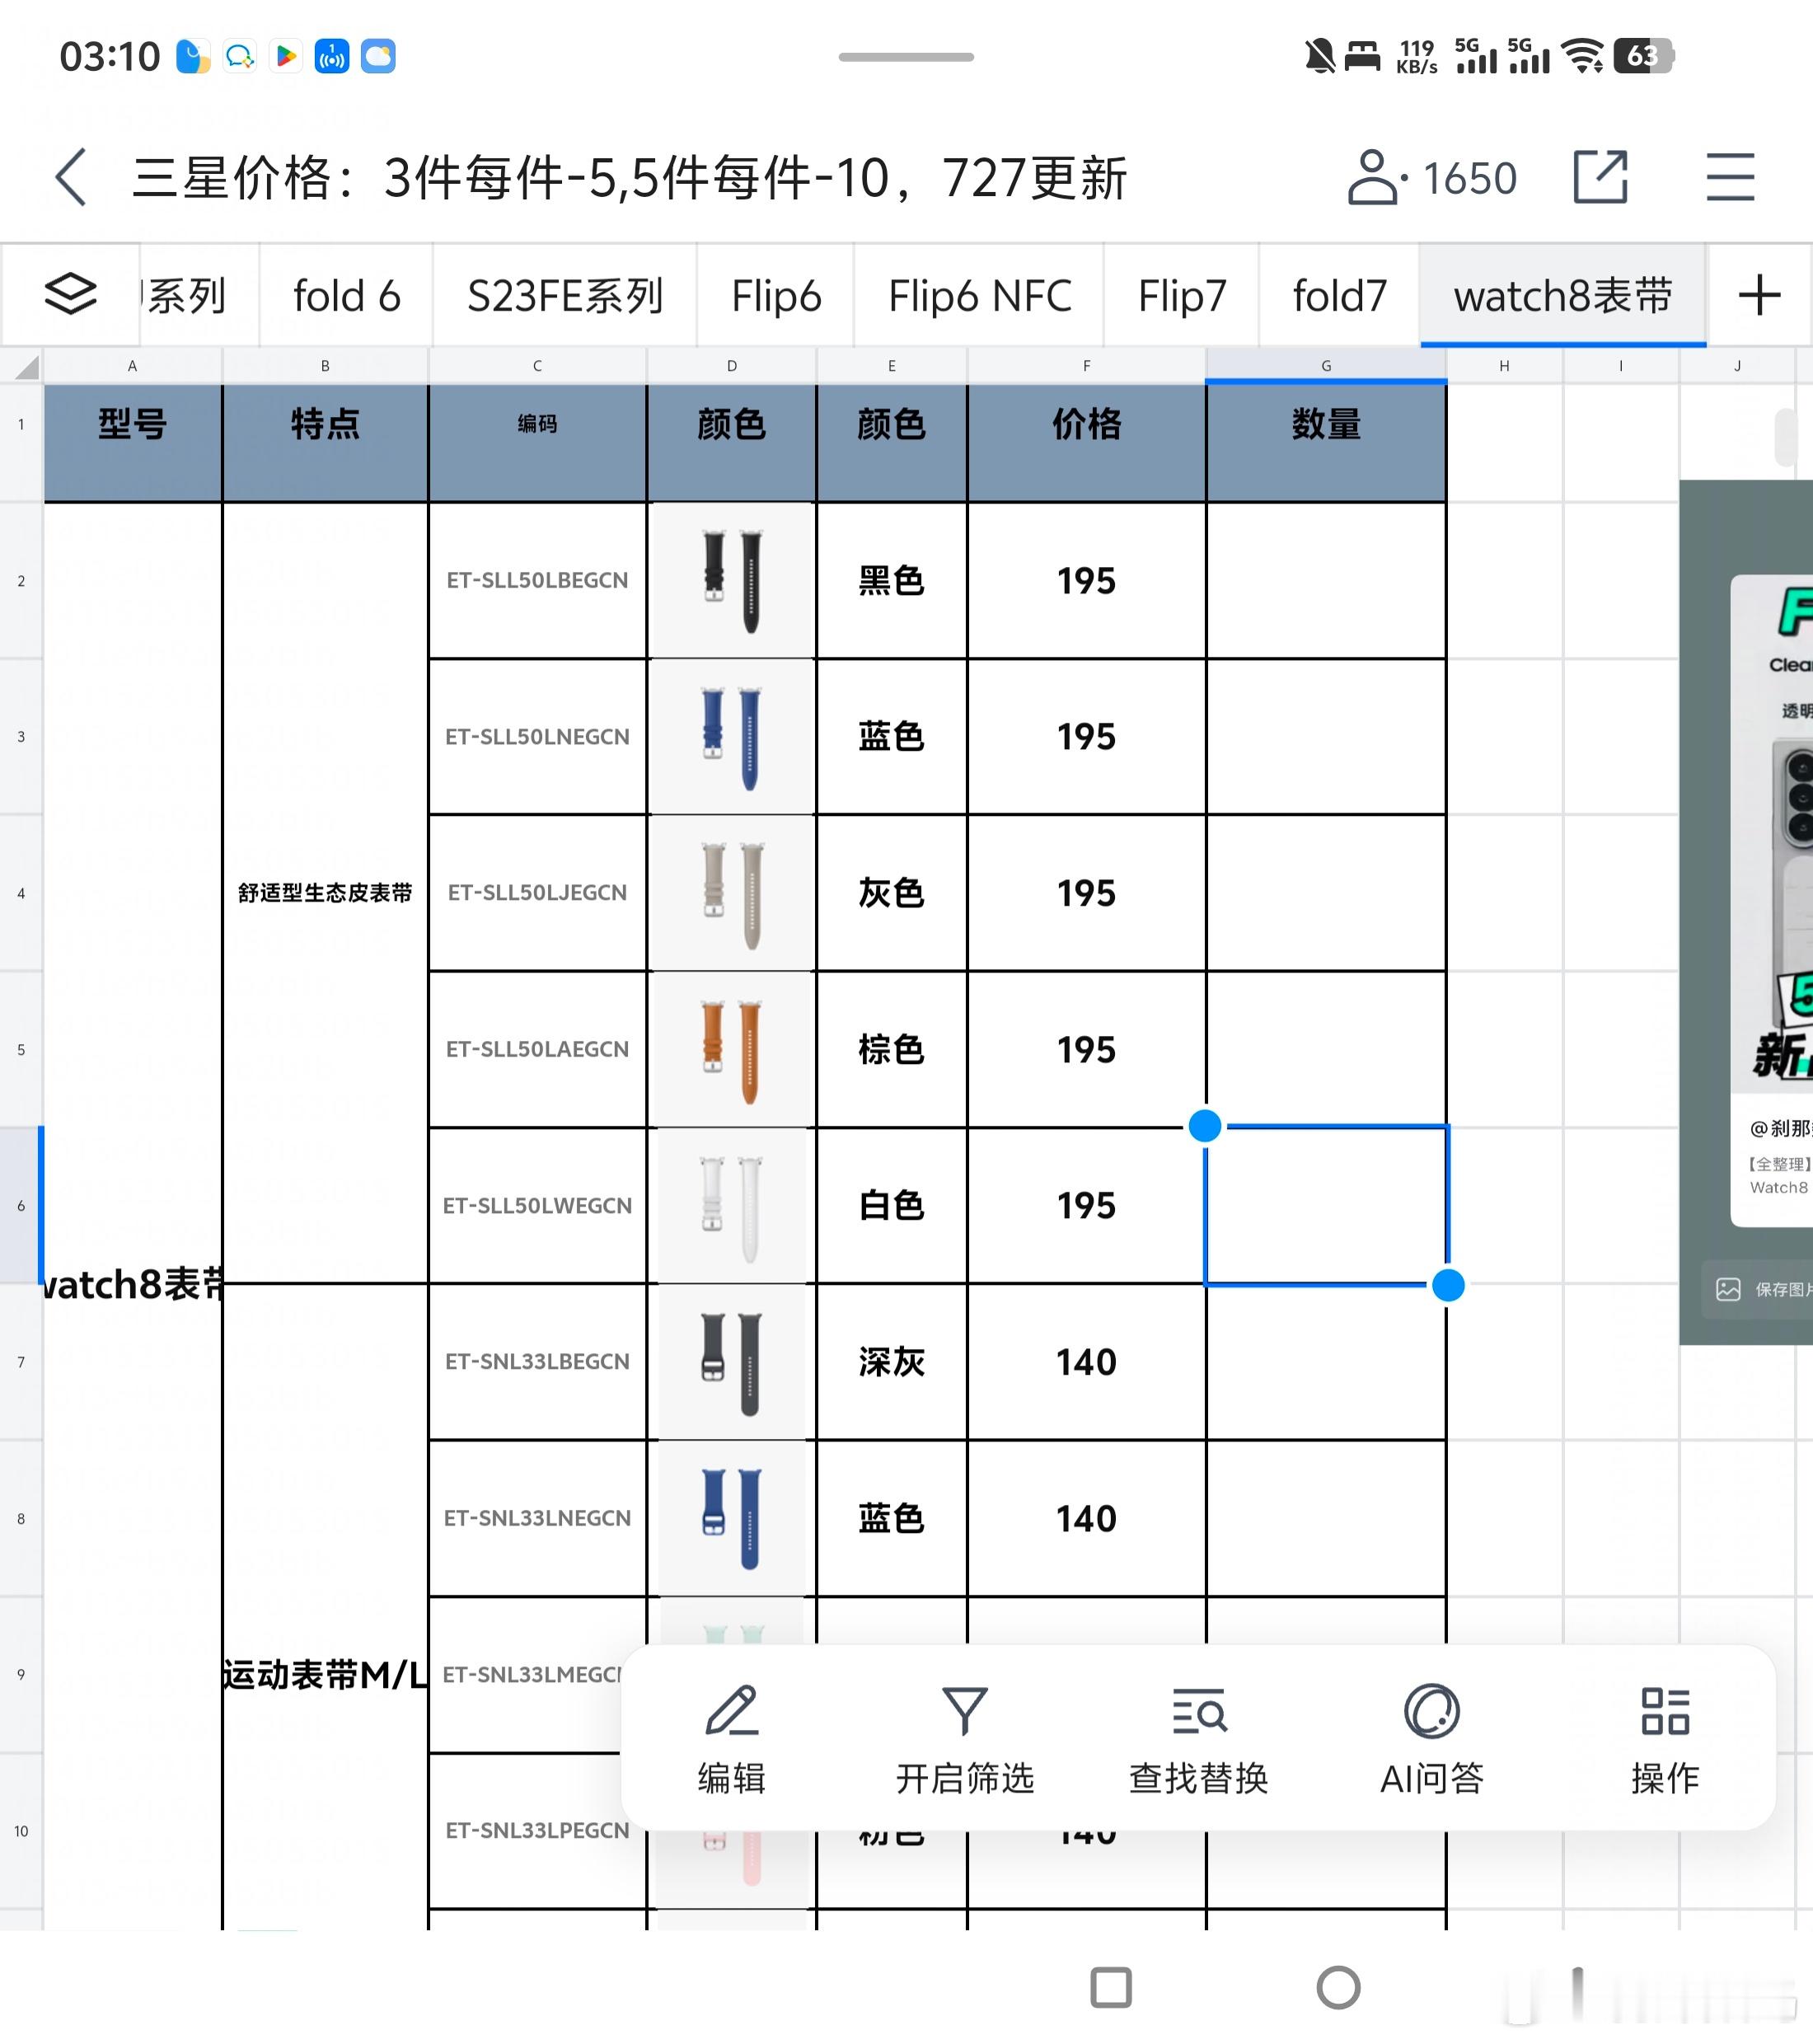Select cell ET-SNL33LBEGCN
This screenshot has width=1813, height=2044.
point(537,1361)
